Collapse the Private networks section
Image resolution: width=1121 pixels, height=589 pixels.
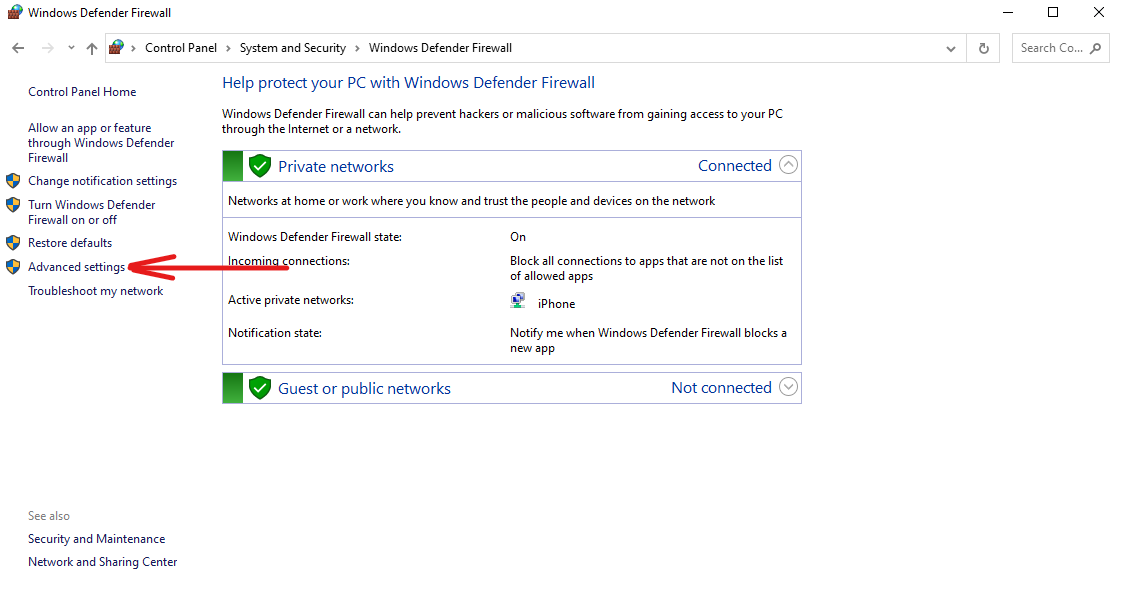coord(788,165)
